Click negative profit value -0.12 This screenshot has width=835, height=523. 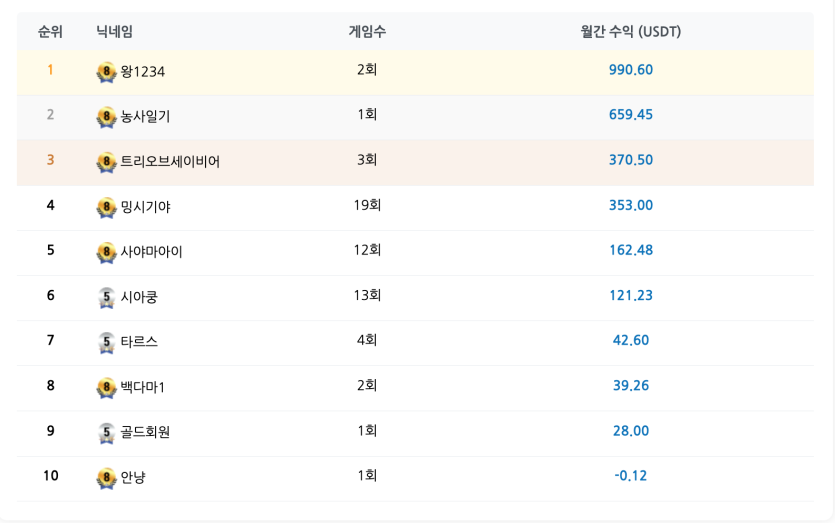[x=631, y=476]
